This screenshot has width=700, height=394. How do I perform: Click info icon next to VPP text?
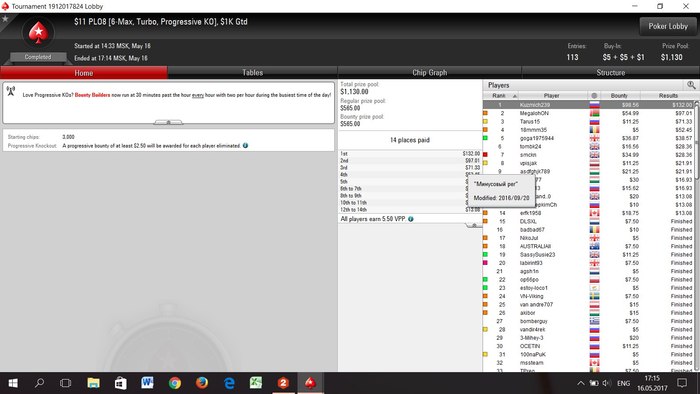tap(411, 219)
